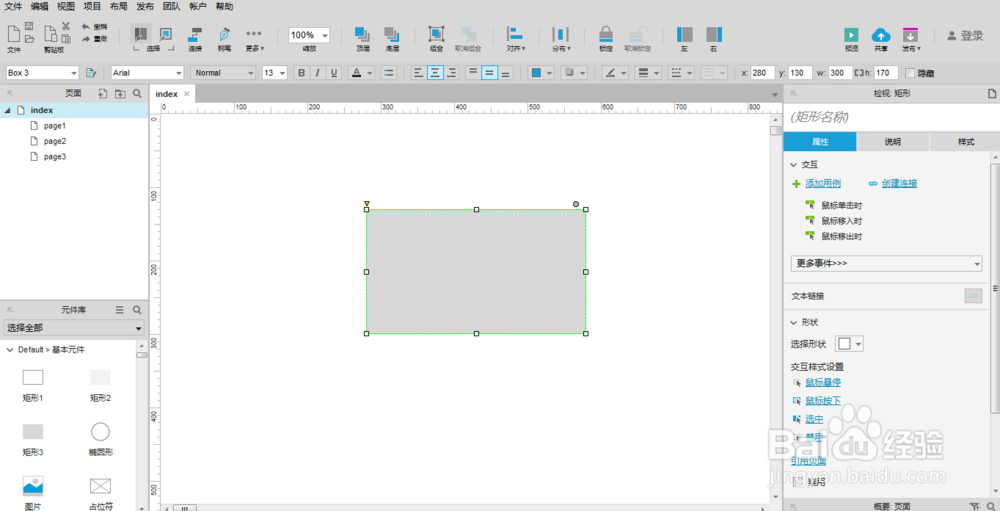Open the select shape dropdown

click(849, 344)
